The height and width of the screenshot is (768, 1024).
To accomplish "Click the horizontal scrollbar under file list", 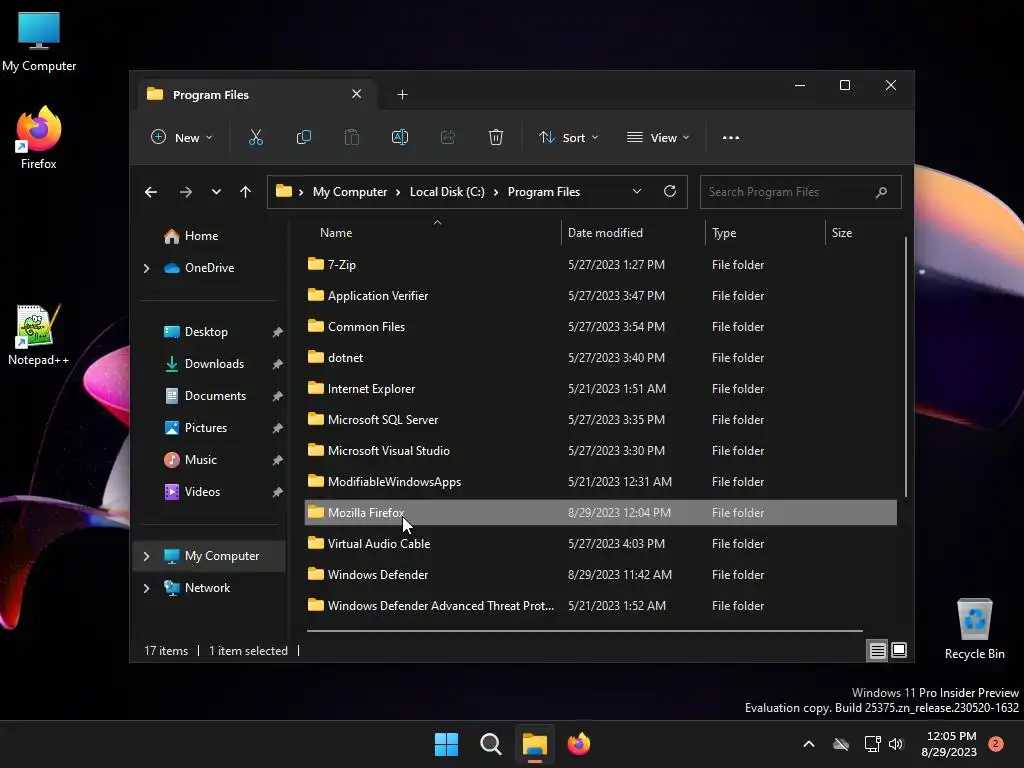I will [584, 631].
